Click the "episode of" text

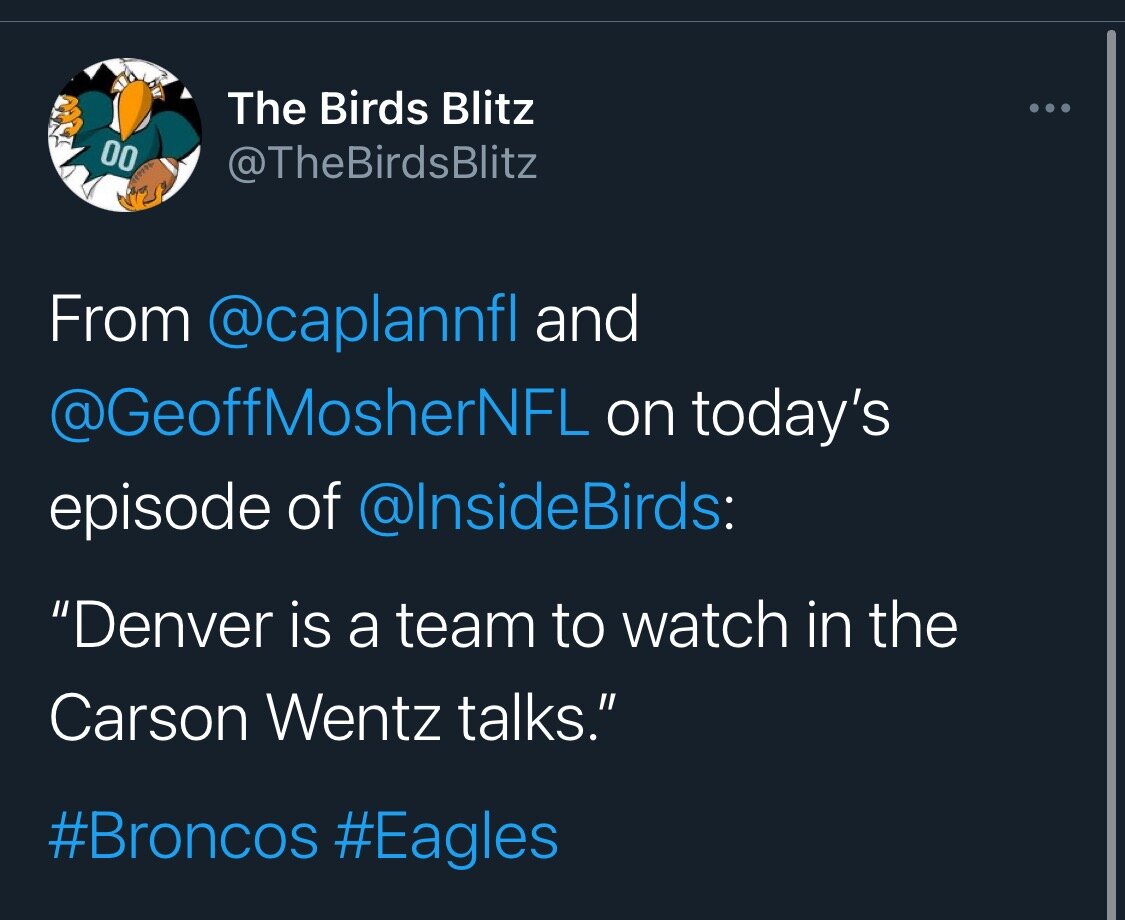(195, 508)
